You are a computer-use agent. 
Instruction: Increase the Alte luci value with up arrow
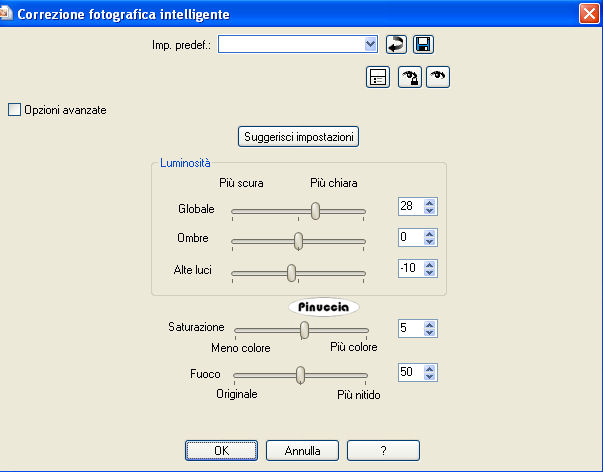click(x=430, y=264)
